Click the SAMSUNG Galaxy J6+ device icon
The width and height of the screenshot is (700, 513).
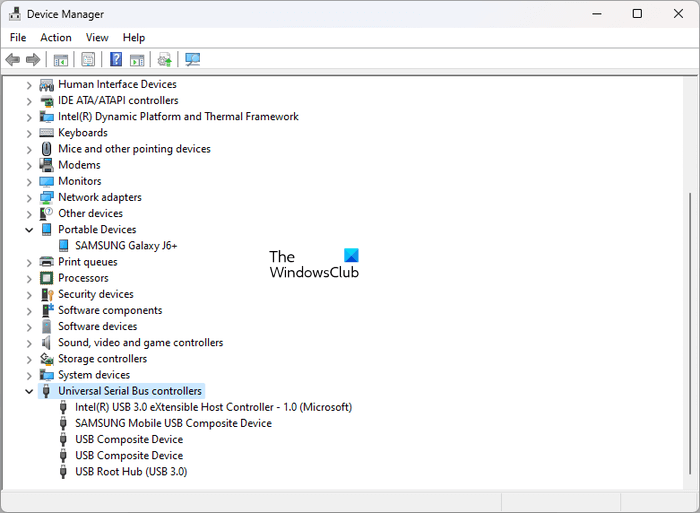(64, 246)
